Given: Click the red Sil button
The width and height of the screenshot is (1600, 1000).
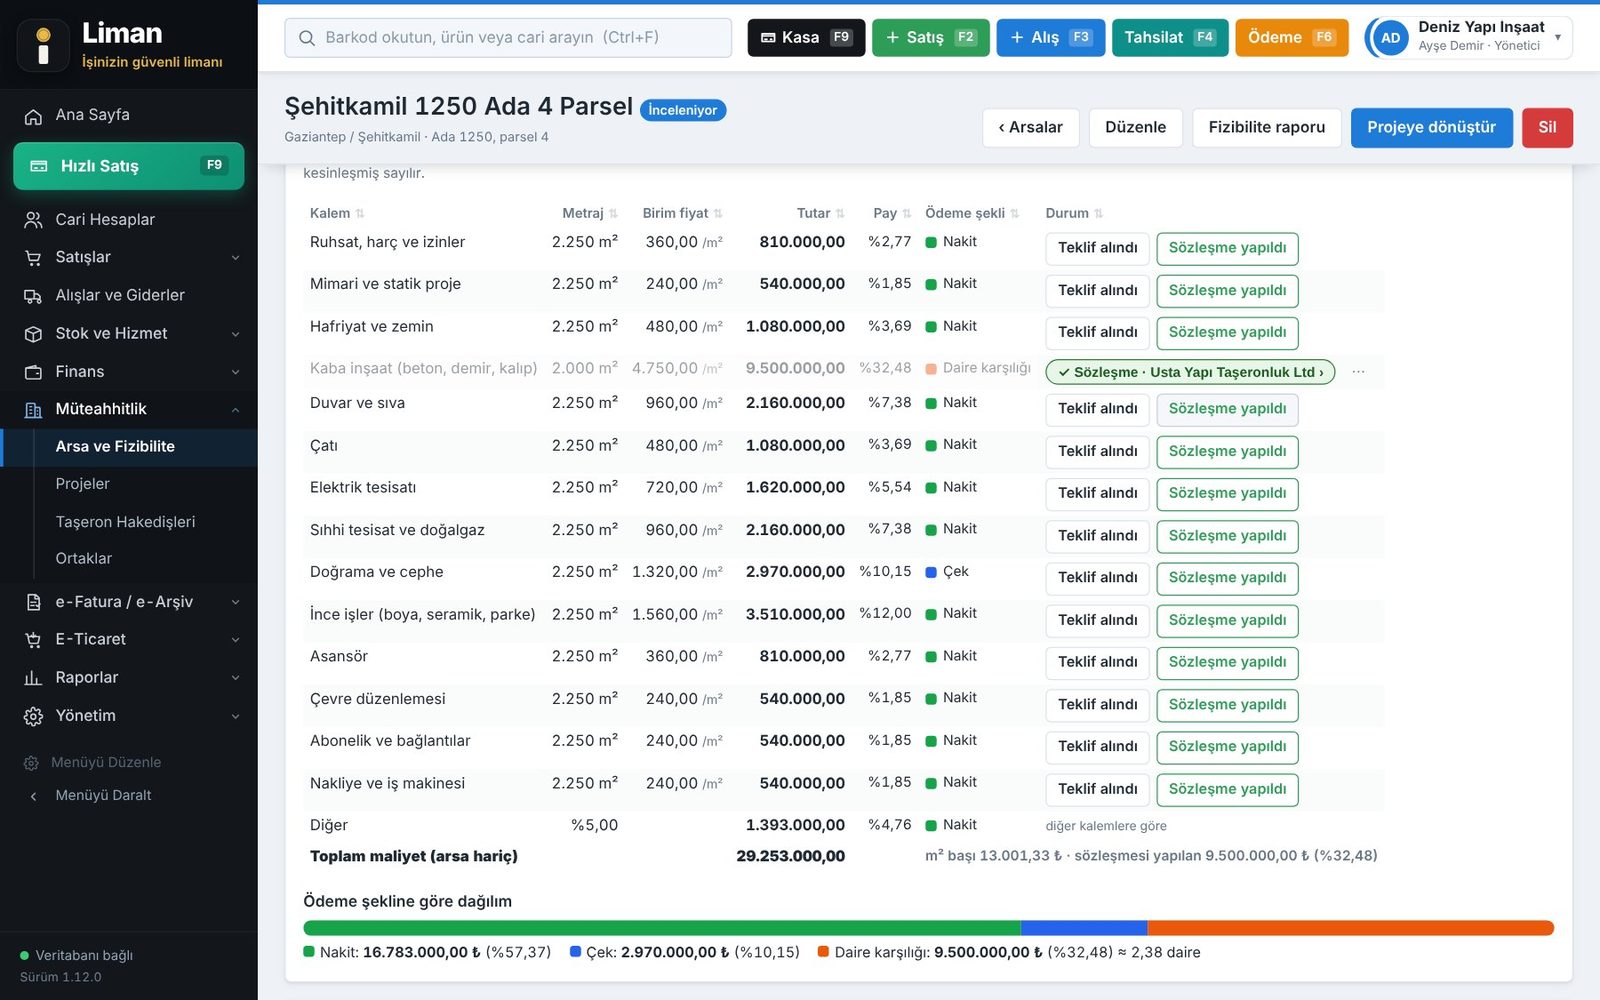Looking at the screenshot, I should [x=1547, y=127].
